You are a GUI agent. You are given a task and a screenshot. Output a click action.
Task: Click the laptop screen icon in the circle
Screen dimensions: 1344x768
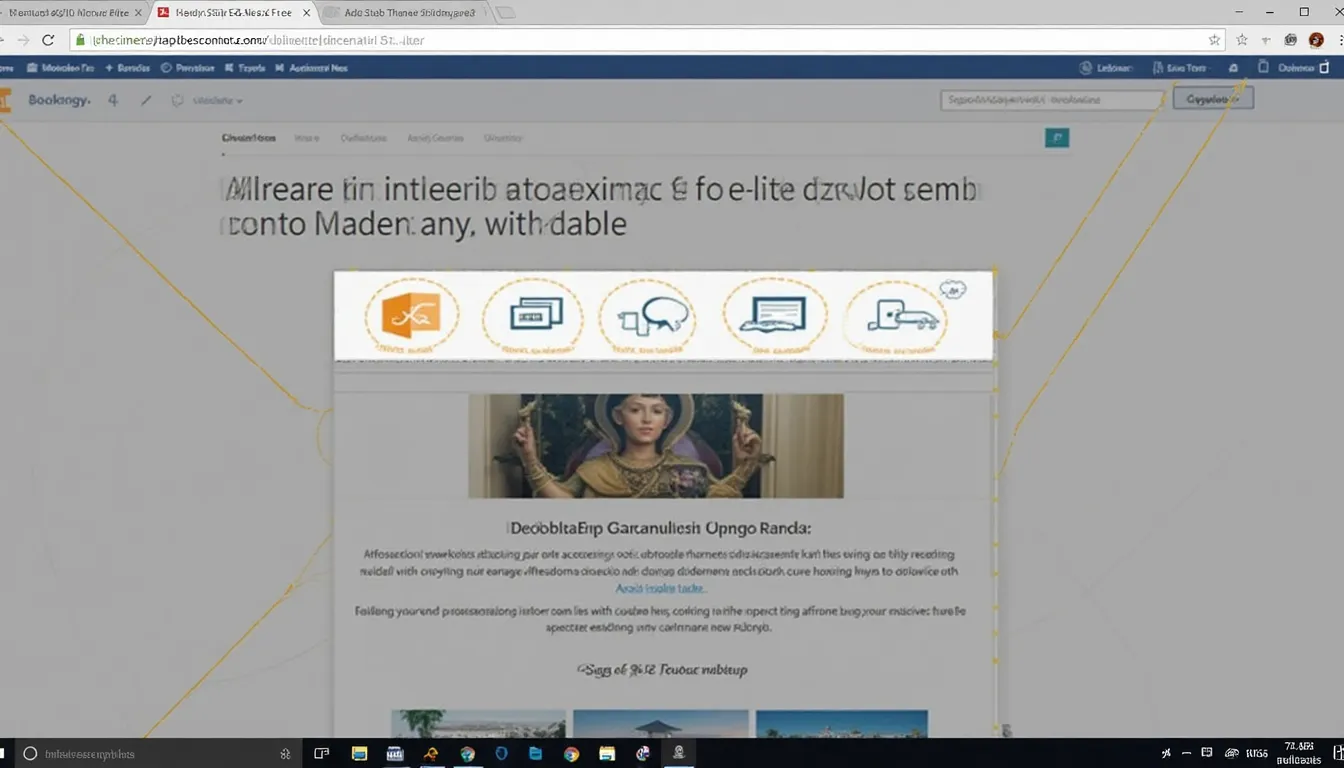tap(773, 314)
